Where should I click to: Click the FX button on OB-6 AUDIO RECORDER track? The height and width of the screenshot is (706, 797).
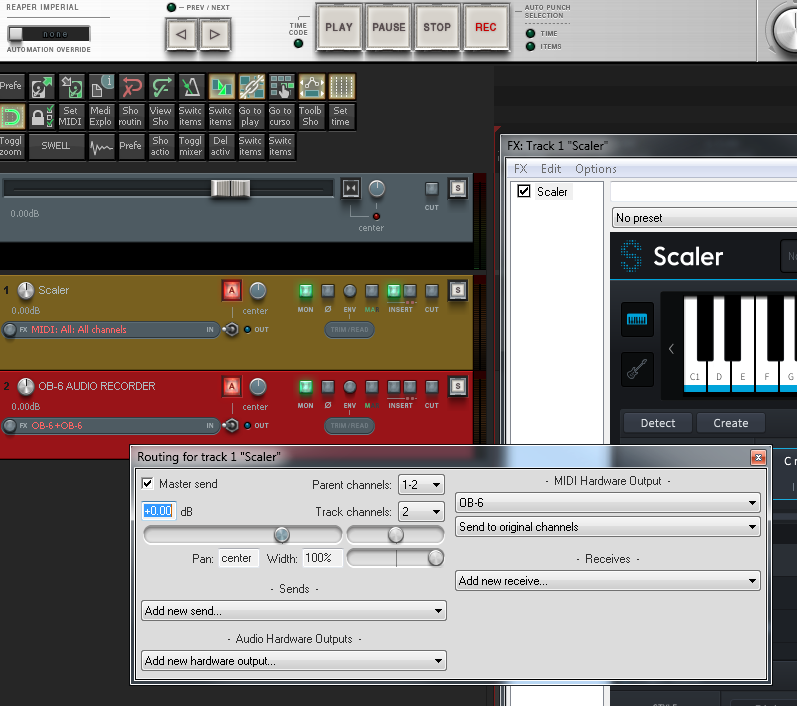click(23, 425)
